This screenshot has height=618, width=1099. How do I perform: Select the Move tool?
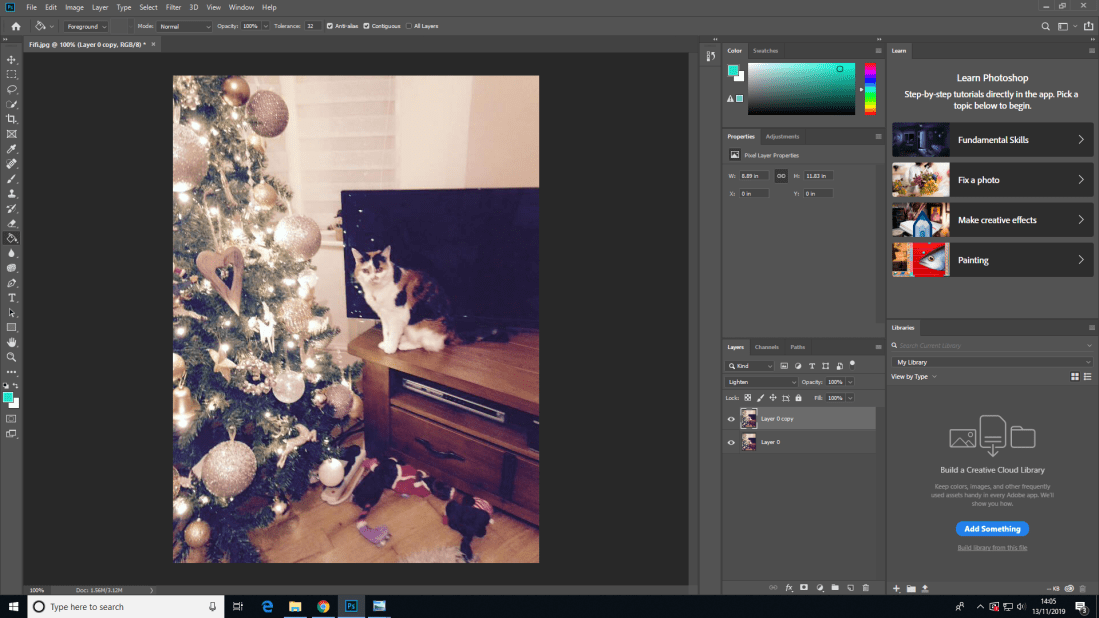12,60
